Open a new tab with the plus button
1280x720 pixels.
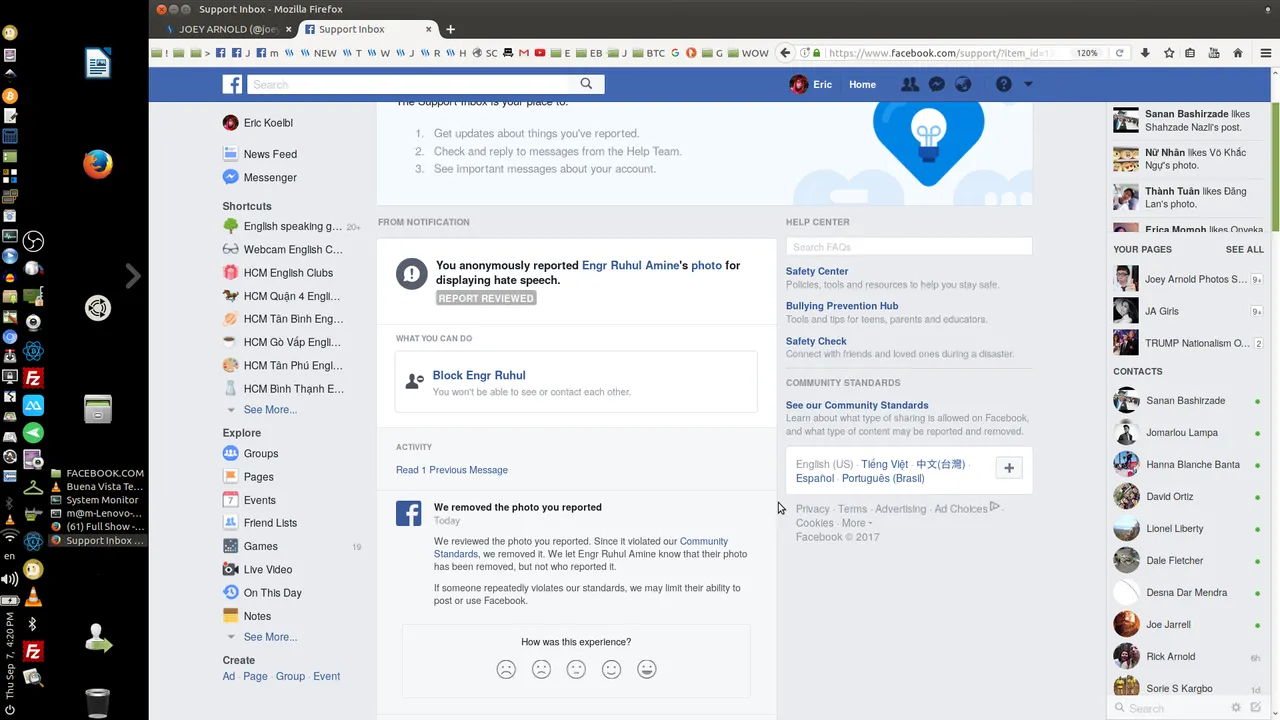pos(450,29)
